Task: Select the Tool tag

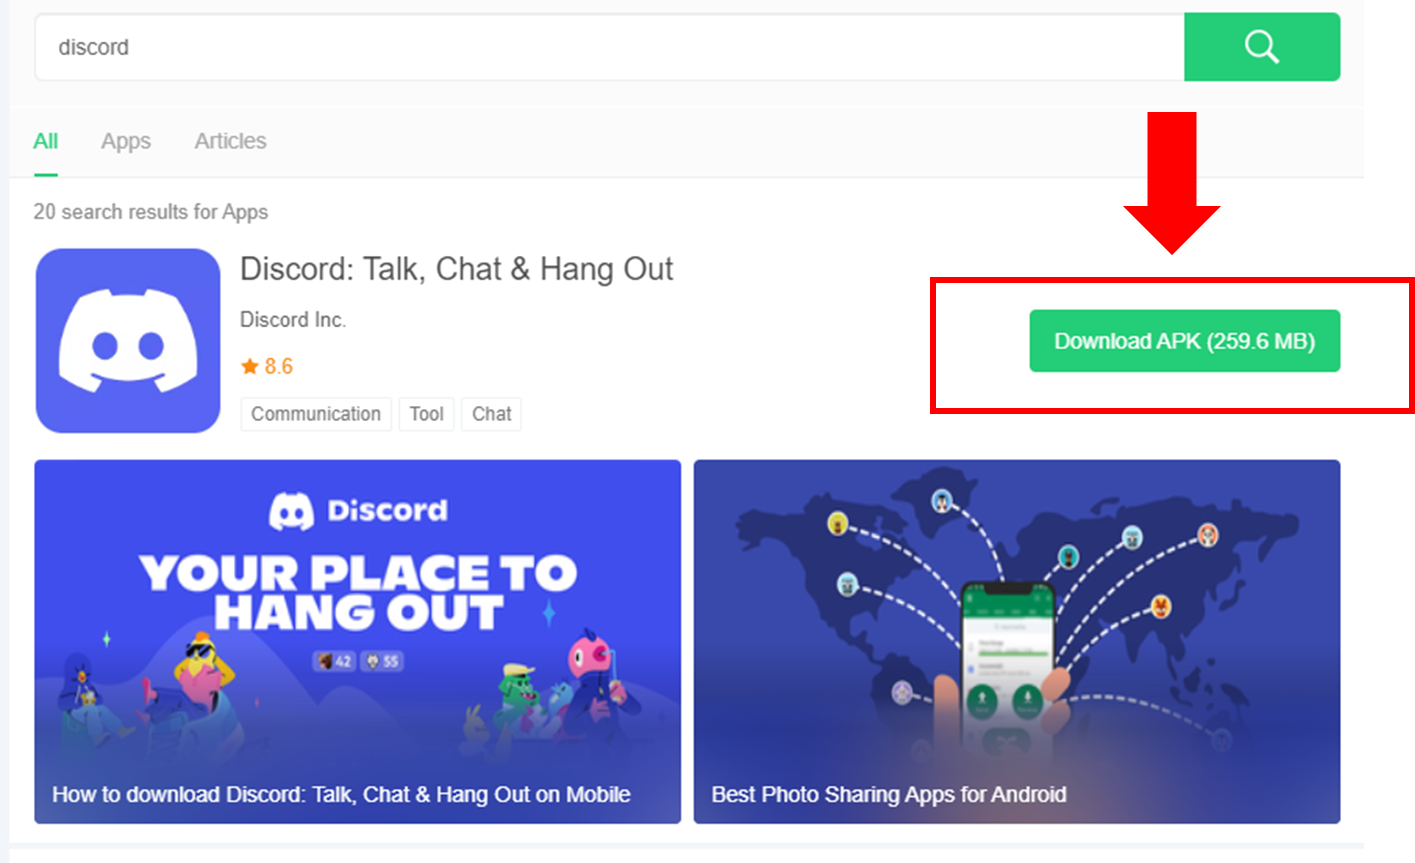Action: click(x=427, y=414)
